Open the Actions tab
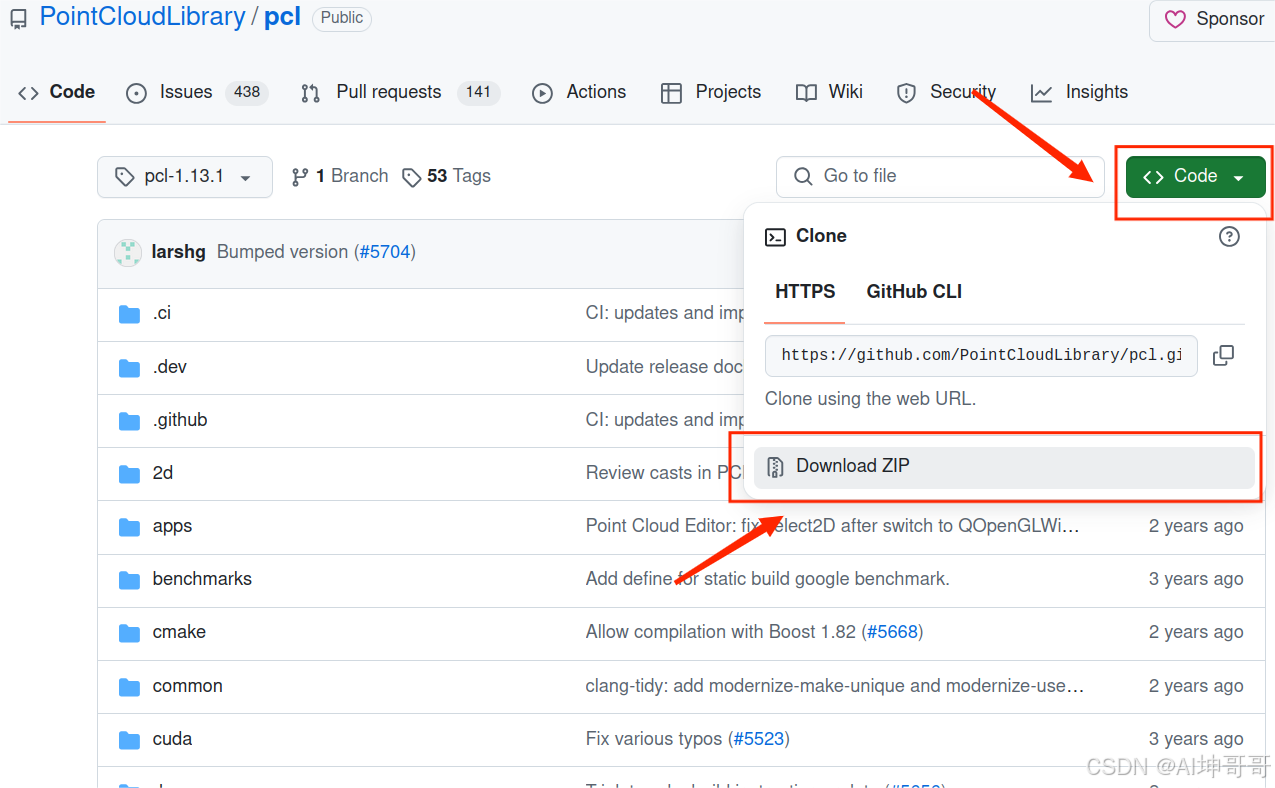 click(x=579, y=92)
